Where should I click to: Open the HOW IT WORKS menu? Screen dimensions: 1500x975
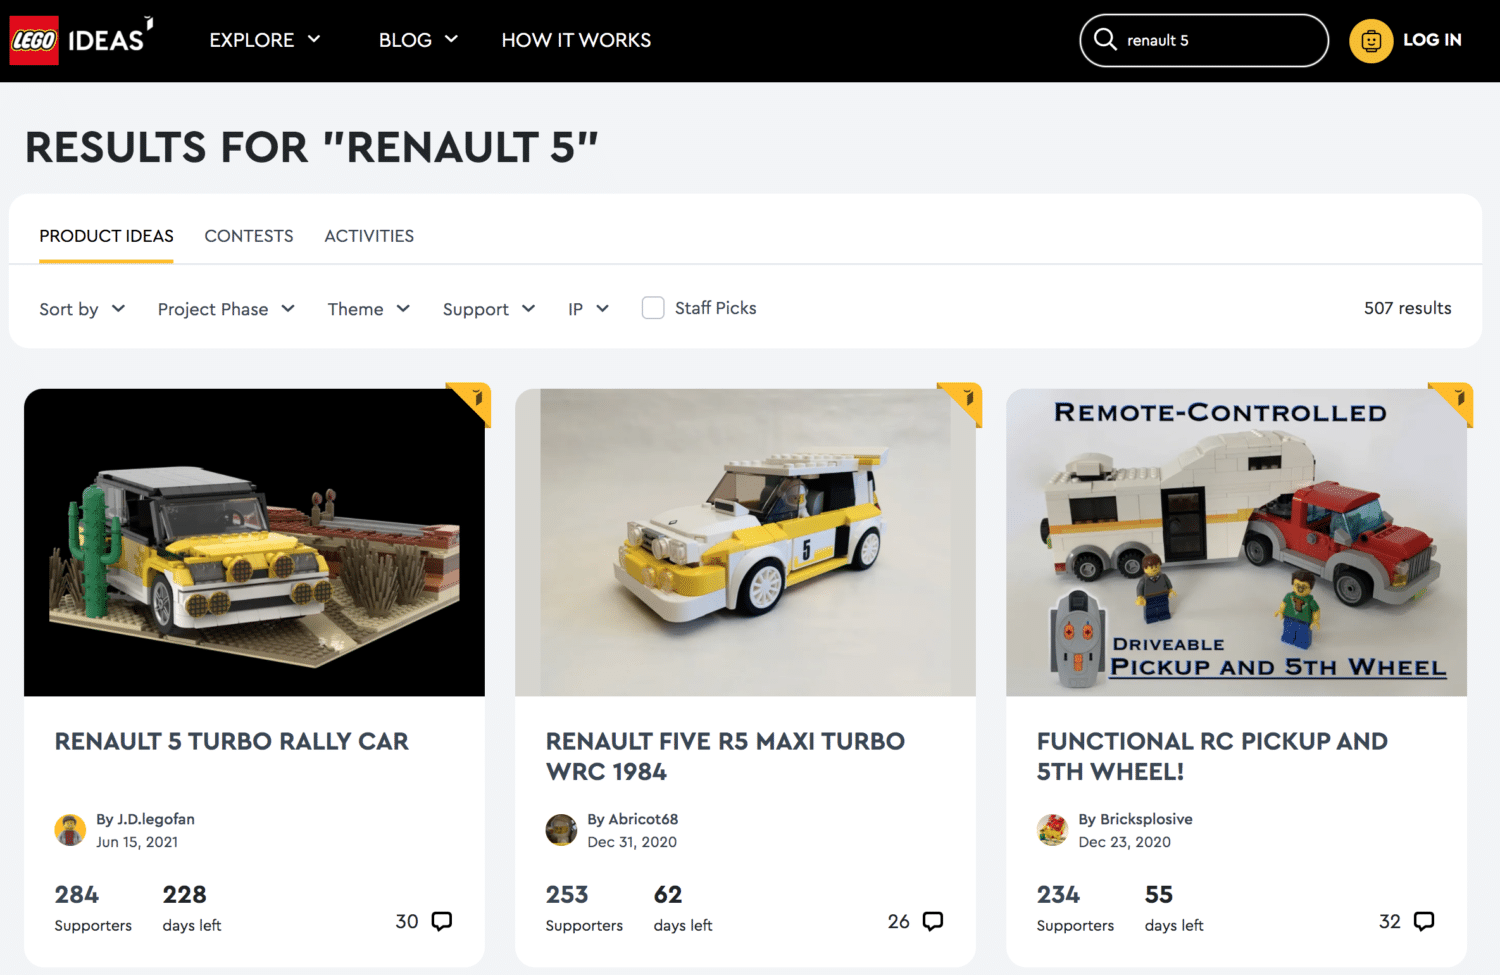[x=576, y=40]
